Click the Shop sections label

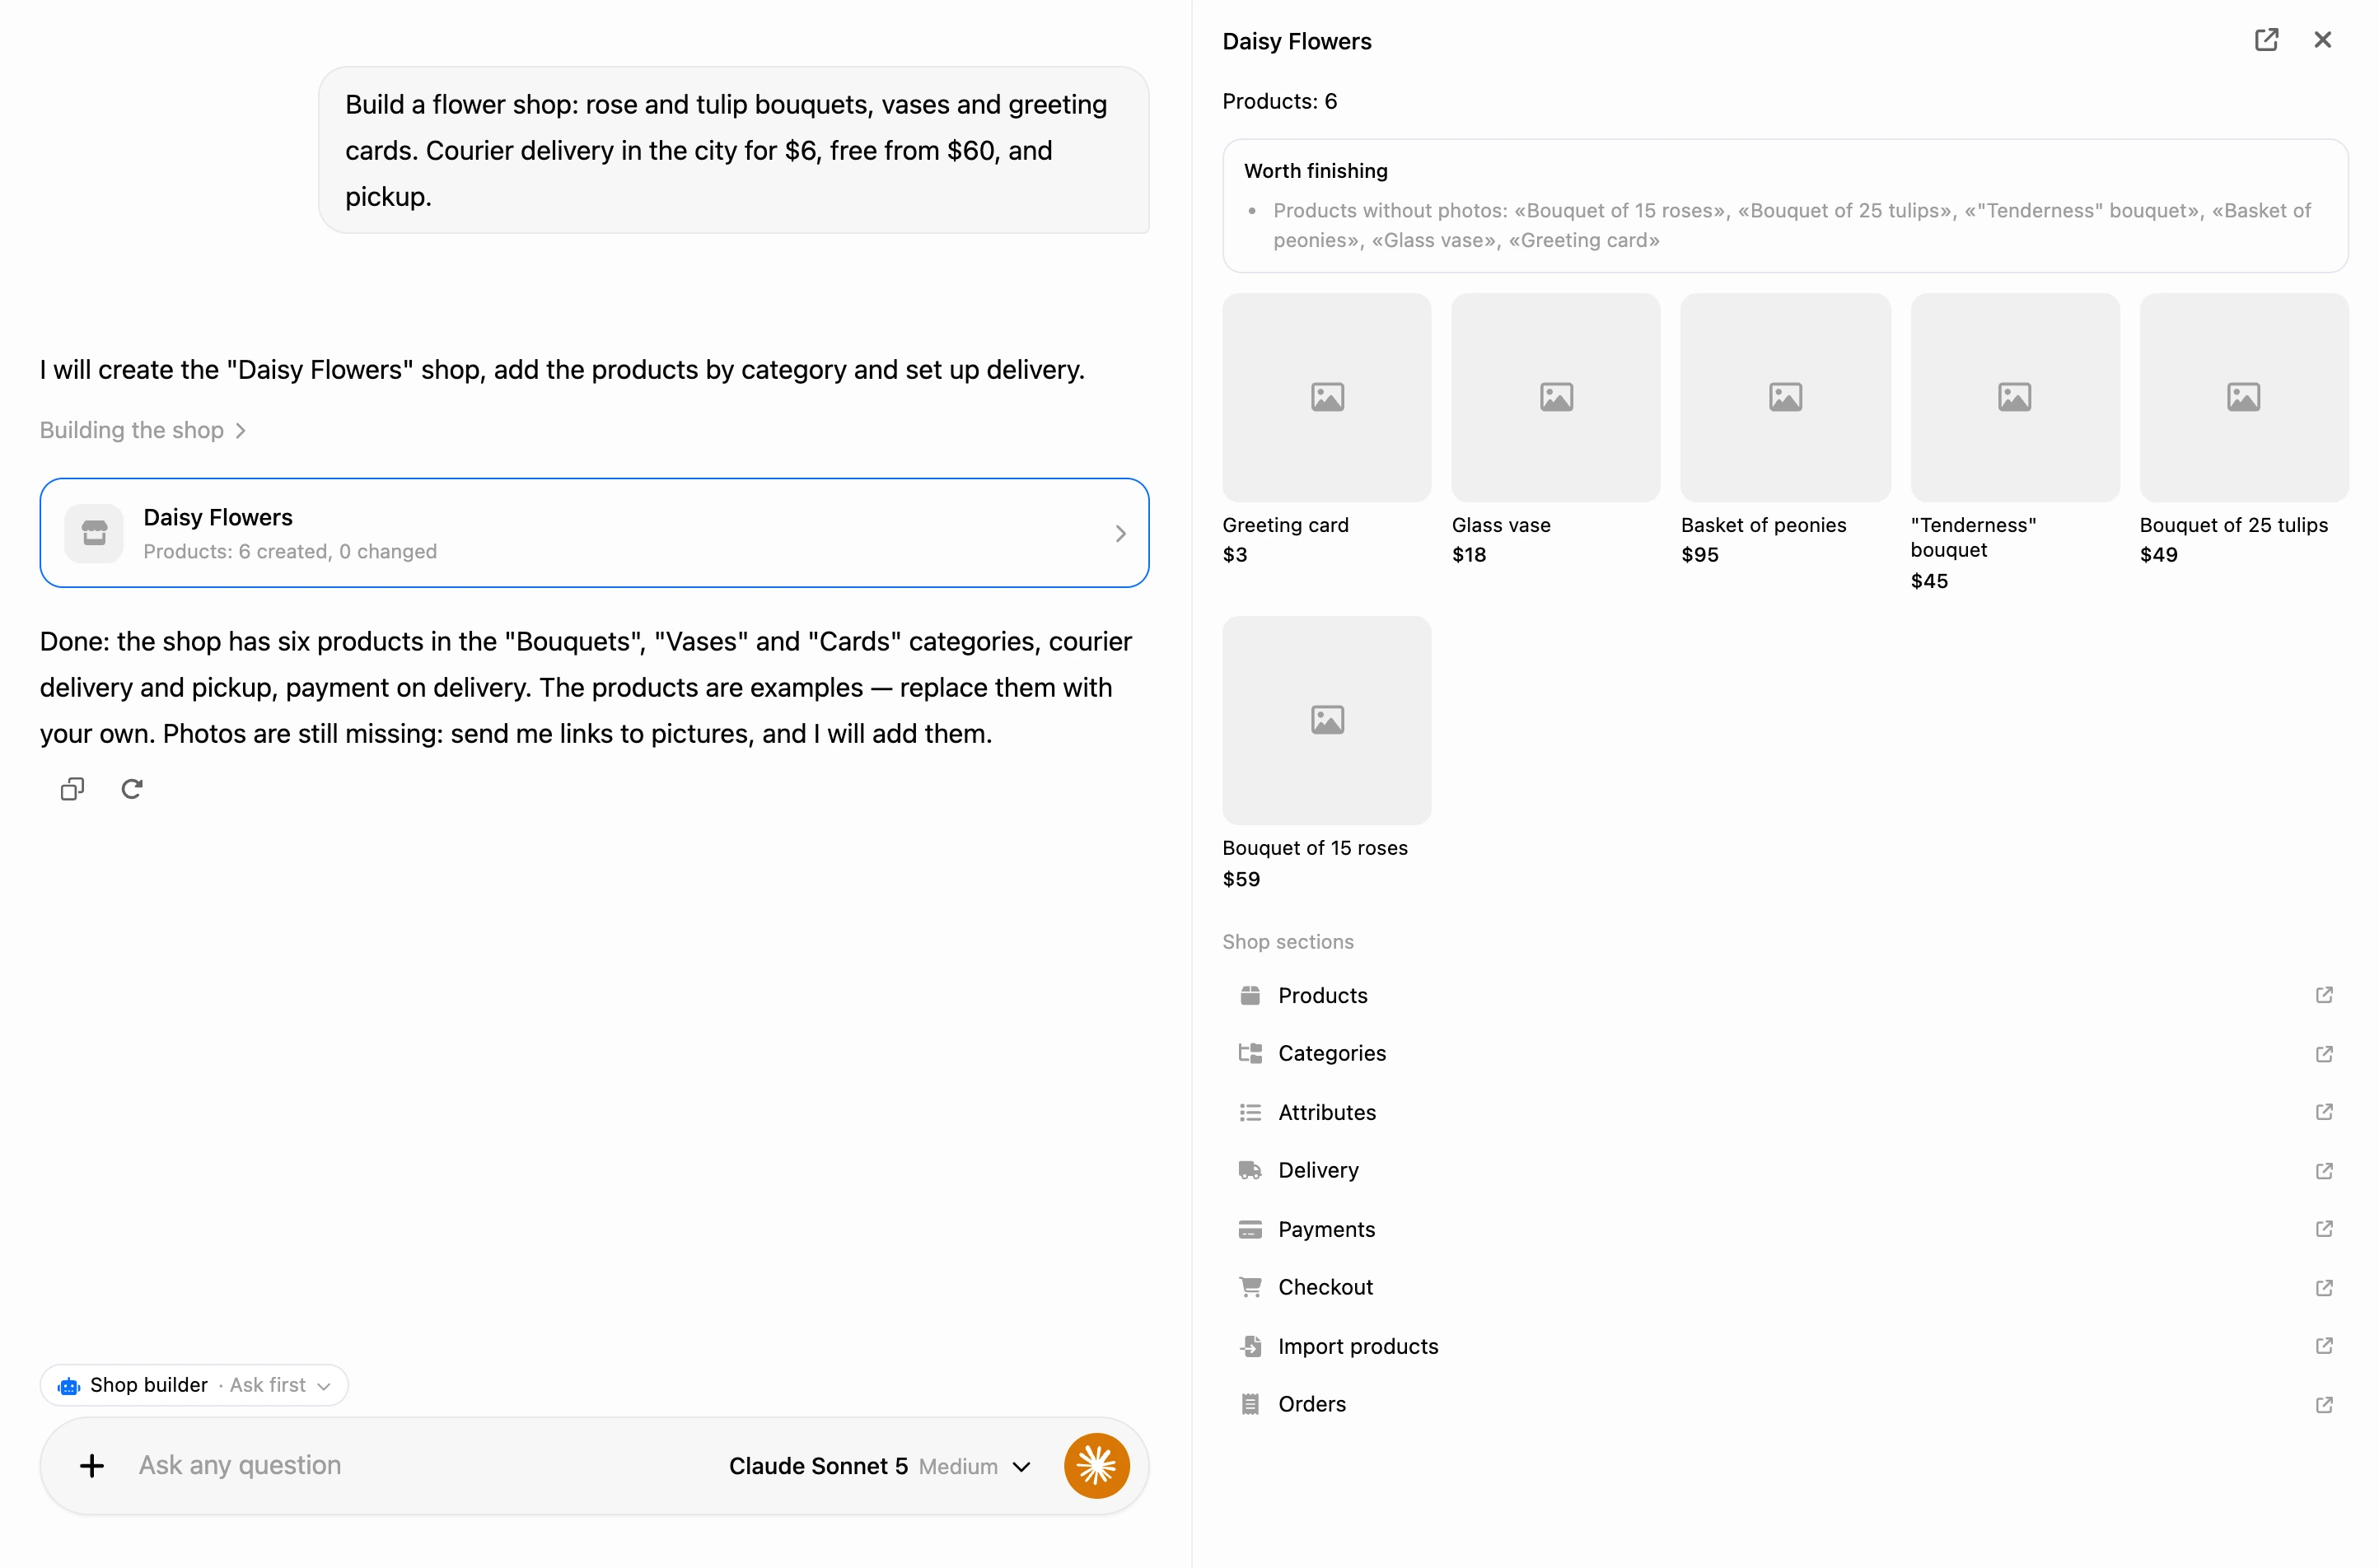pos(1287,942)
